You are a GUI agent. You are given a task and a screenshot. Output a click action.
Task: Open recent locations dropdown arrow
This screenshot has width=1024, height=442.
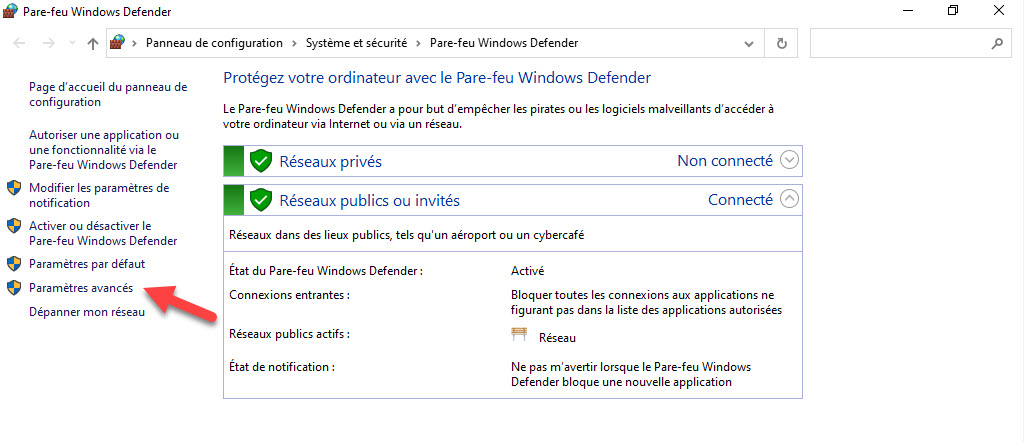point(72,44)
